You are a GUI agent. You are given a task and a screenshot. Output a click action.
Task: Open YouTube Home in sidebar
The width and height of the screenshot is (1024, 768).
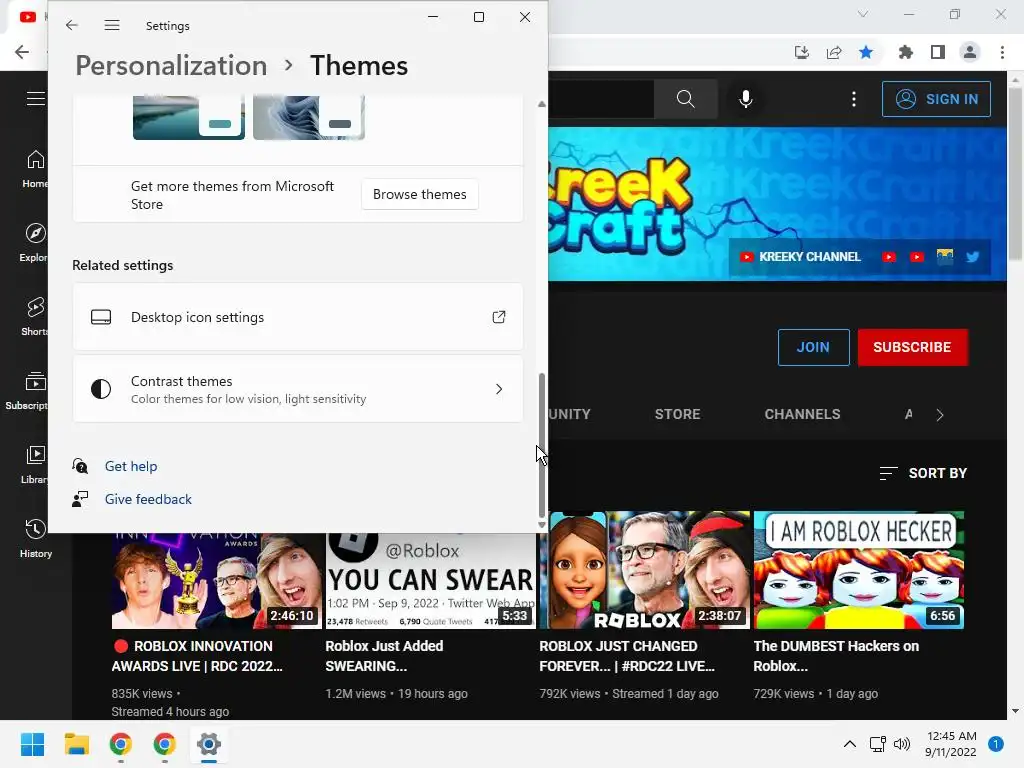35,168
